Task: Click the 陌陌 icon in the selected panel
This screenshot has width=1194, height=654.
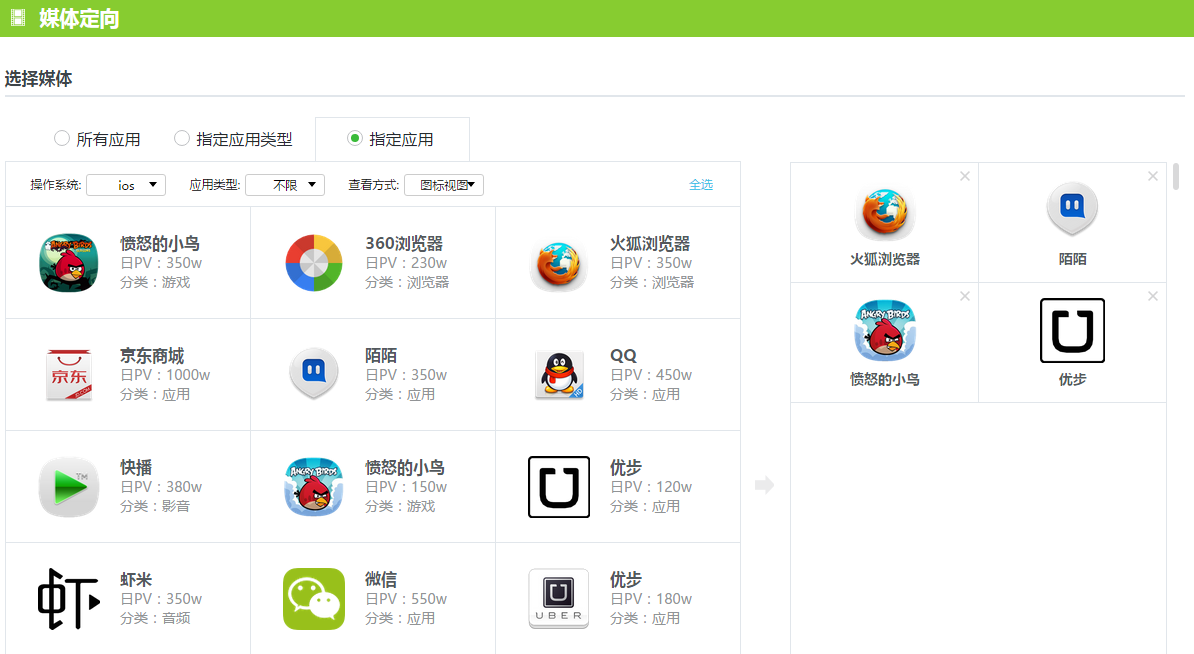Action: click(1072, 208)
